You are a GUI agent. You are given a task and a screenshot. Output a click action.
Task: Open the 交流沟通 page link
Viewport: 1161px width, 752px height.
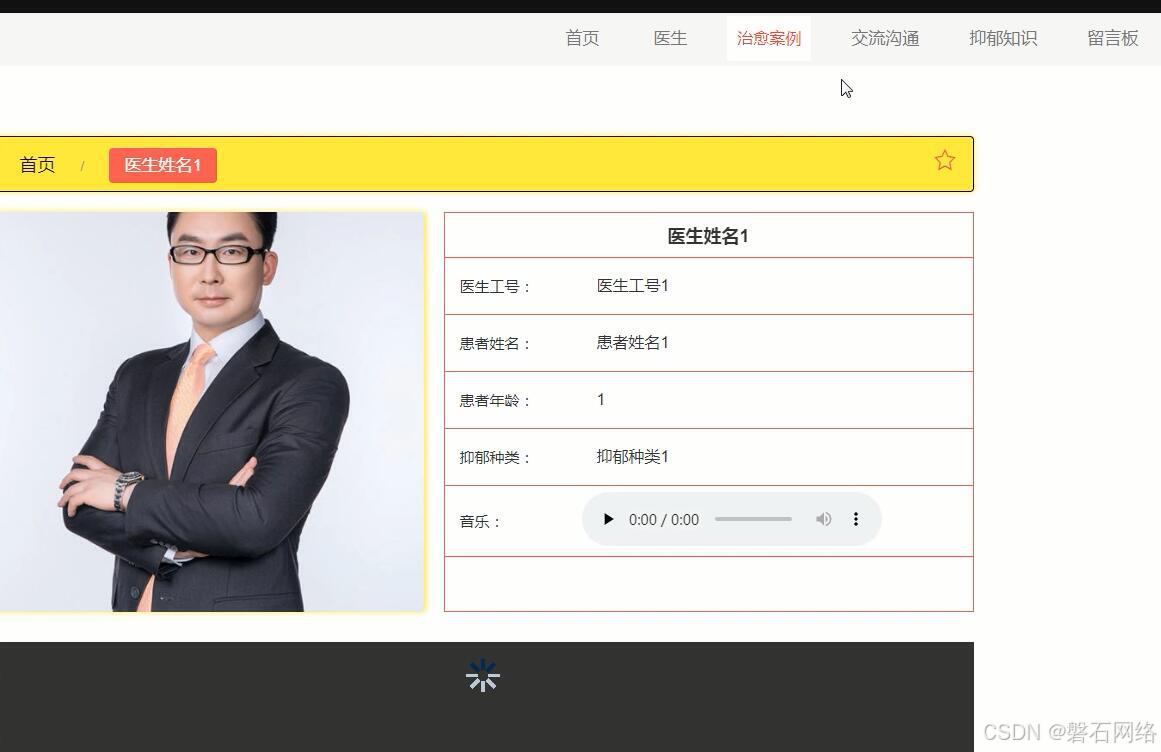pyautogui.click(x=884, y=38)
